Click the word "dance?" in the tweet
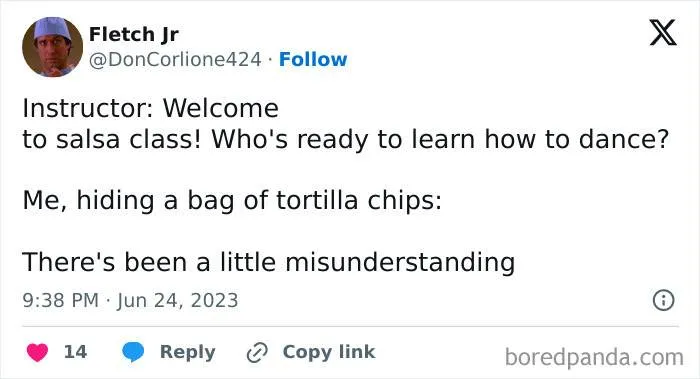Screen dimensions: 700x379 point(624,139)
